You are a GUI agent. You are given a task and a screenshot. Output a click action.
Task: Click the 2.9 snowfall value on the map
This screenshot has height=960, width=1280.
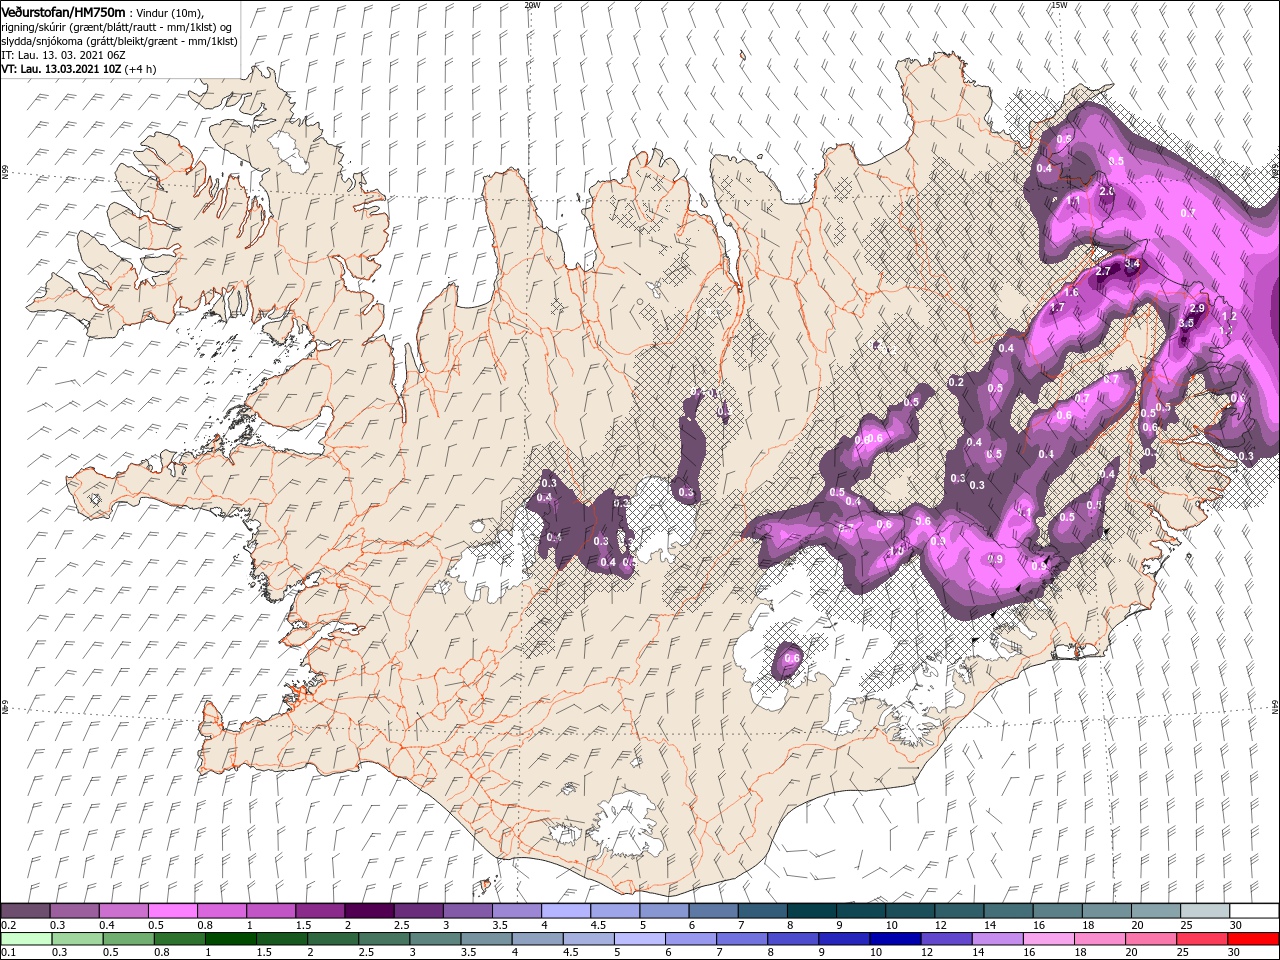[1196, 308]
